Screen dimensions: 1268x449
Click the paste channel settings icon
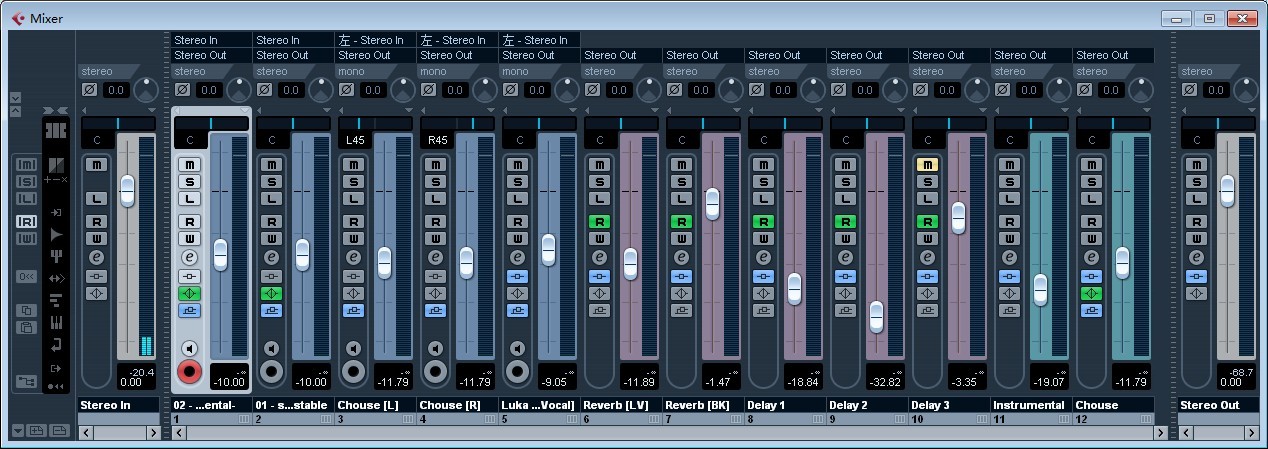(x=27, y=327)
